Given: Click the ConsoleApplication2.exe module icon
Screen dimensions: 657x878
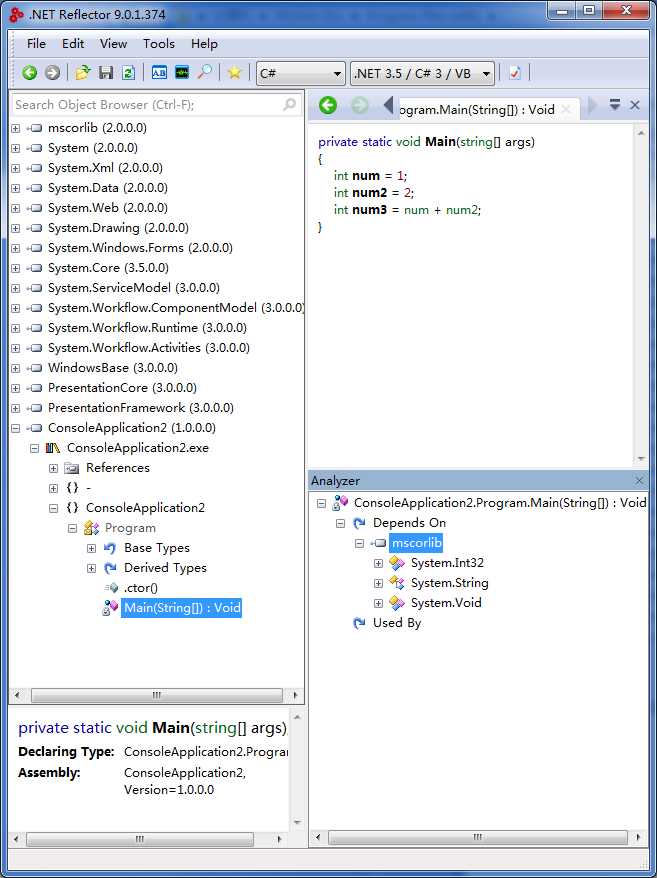Looking at the screenshot, I should pyautogui.click(x=53, y=448).
